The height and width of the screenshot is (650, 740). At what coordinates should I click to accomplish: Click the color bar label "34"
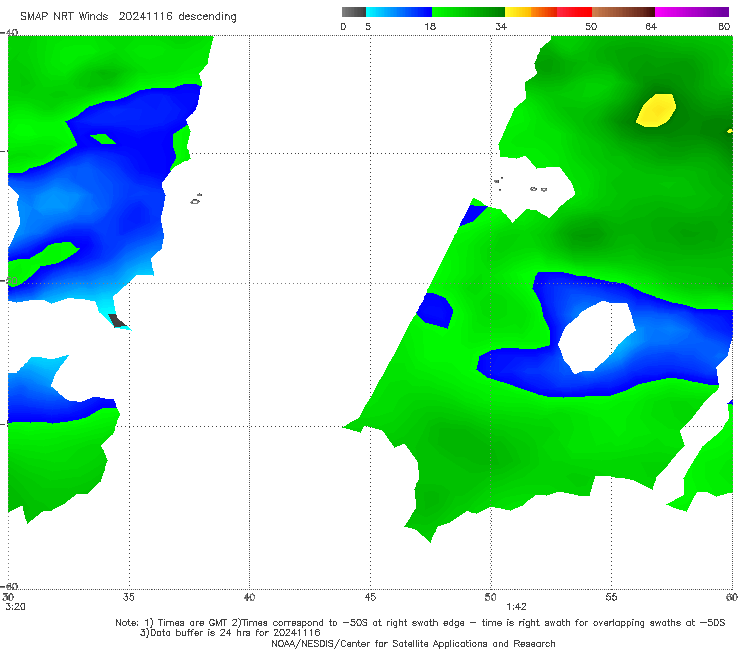click(x=501, y=26)
